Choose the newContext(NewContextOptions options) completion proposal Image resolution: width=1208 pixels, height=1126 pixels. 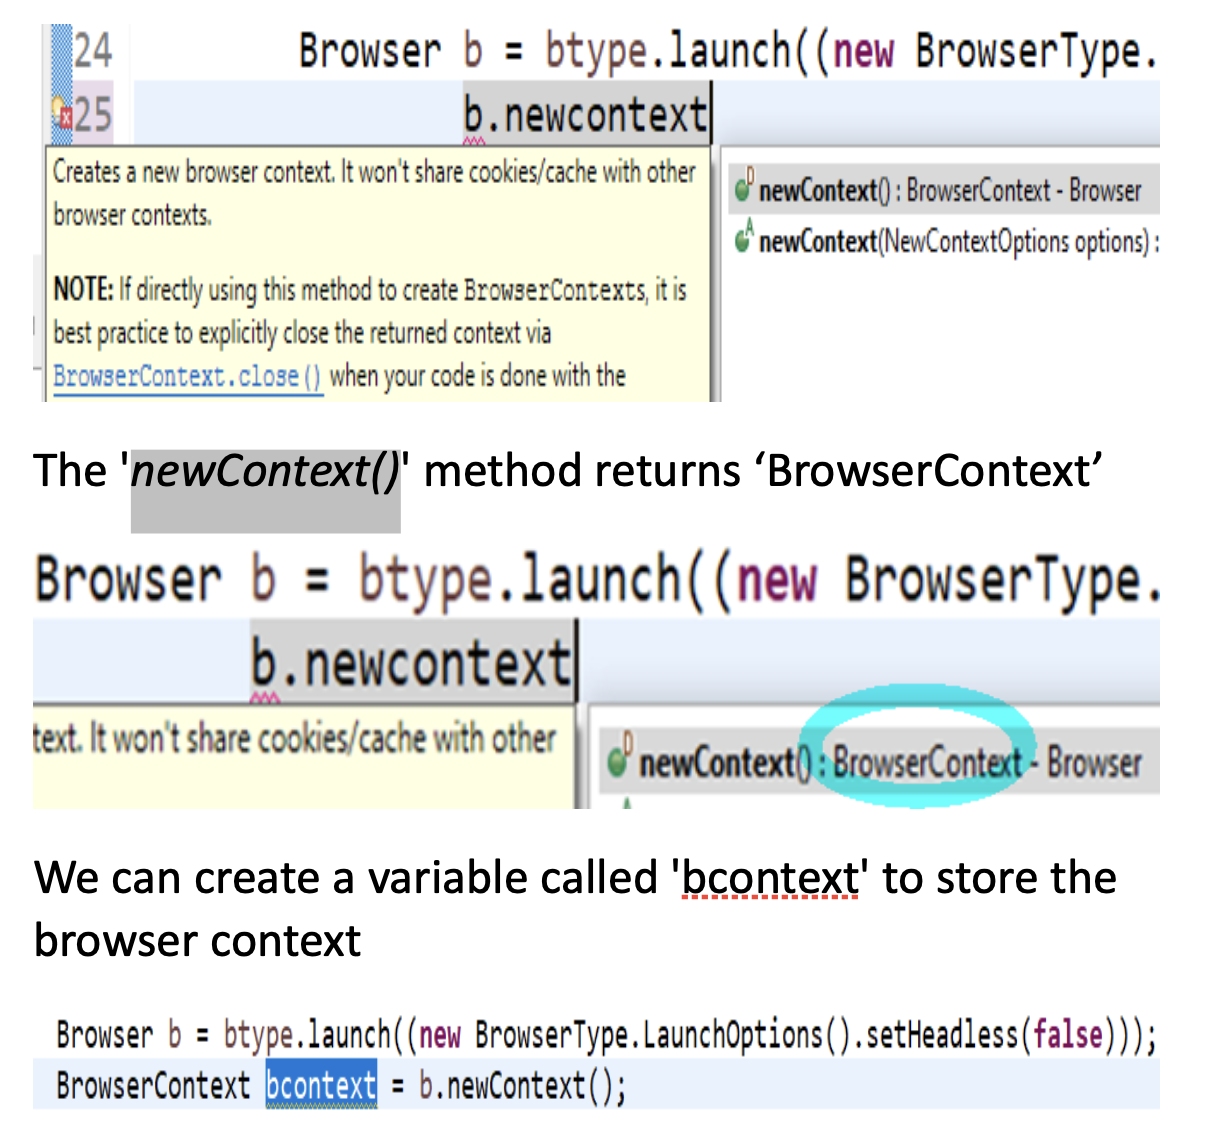tap(947, 241)
